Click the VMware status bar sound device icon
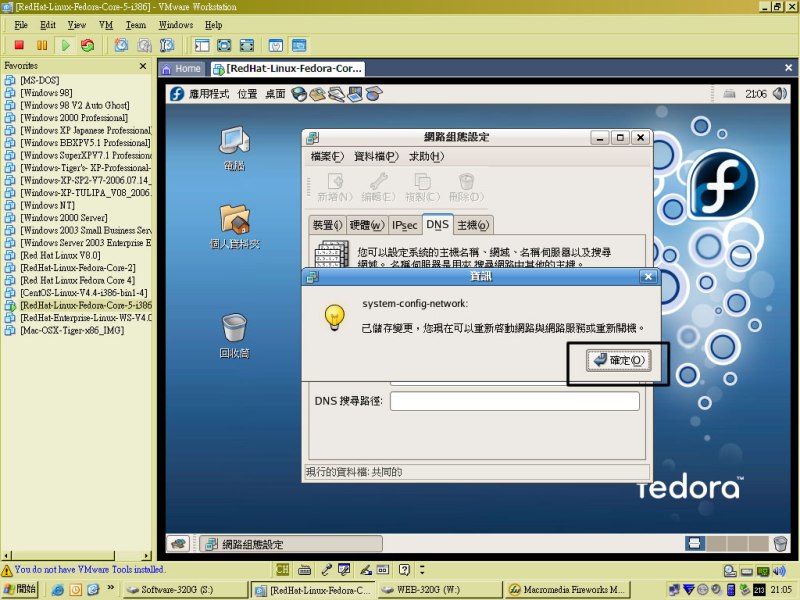This screenshot has height=600, width=800. (x=779, y=571)
